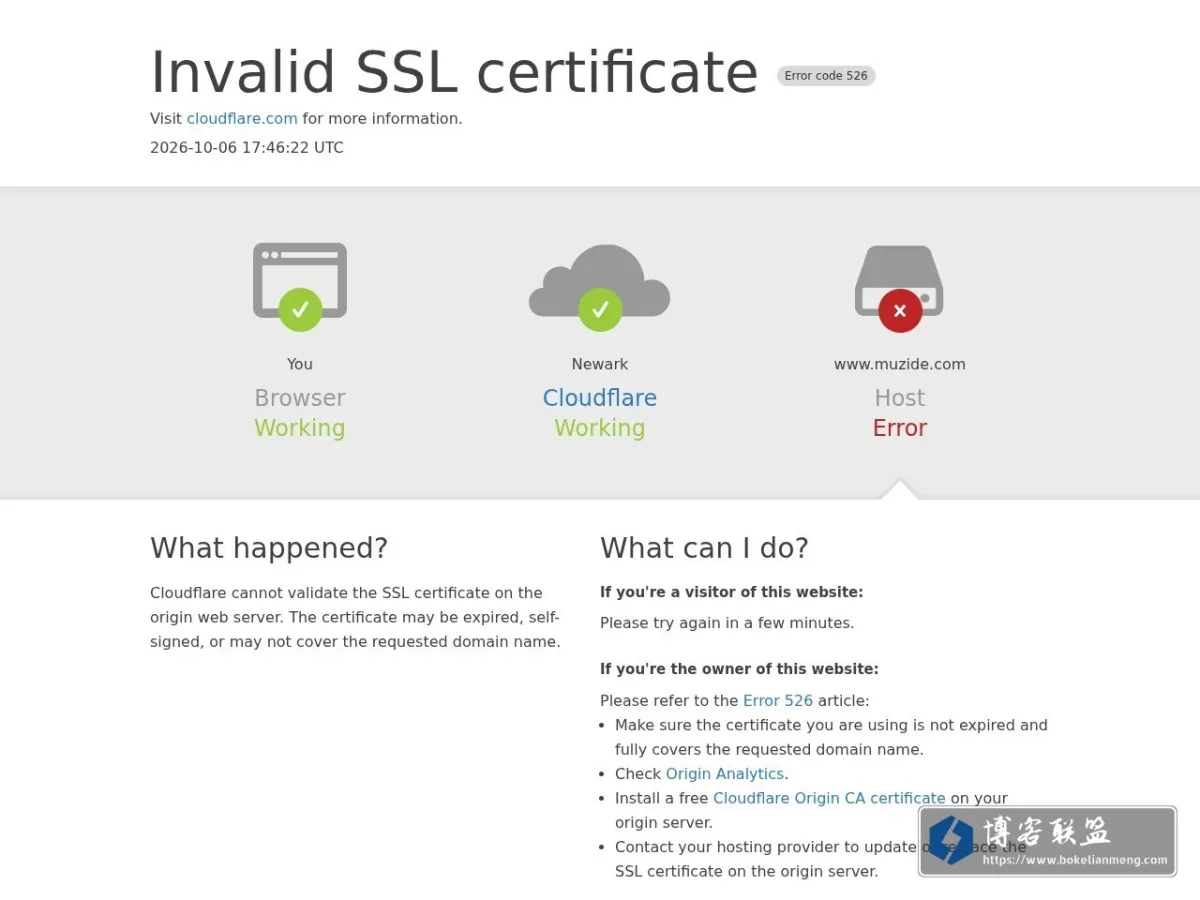1200x900 pixels.
Task: Click the What happened? heading
Action: coord(269,548)
